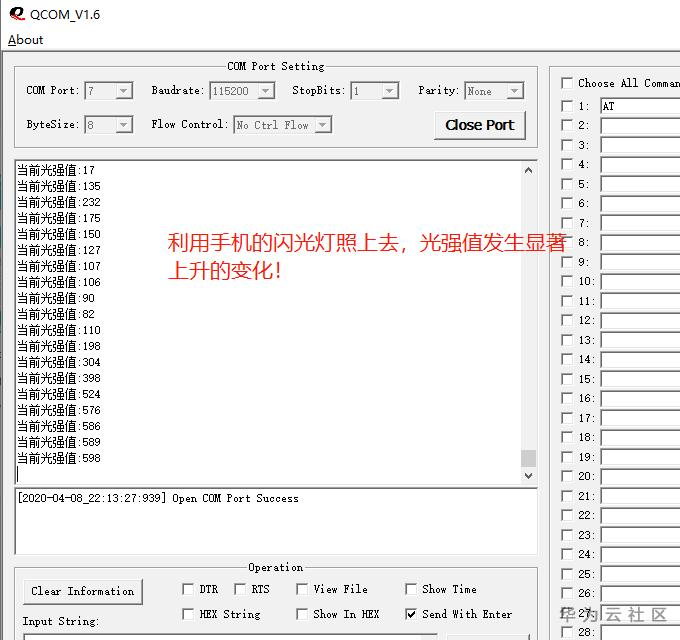Click the receive area scrollbar thumb
Screen dimensions: 680x640
pos(528,458)
